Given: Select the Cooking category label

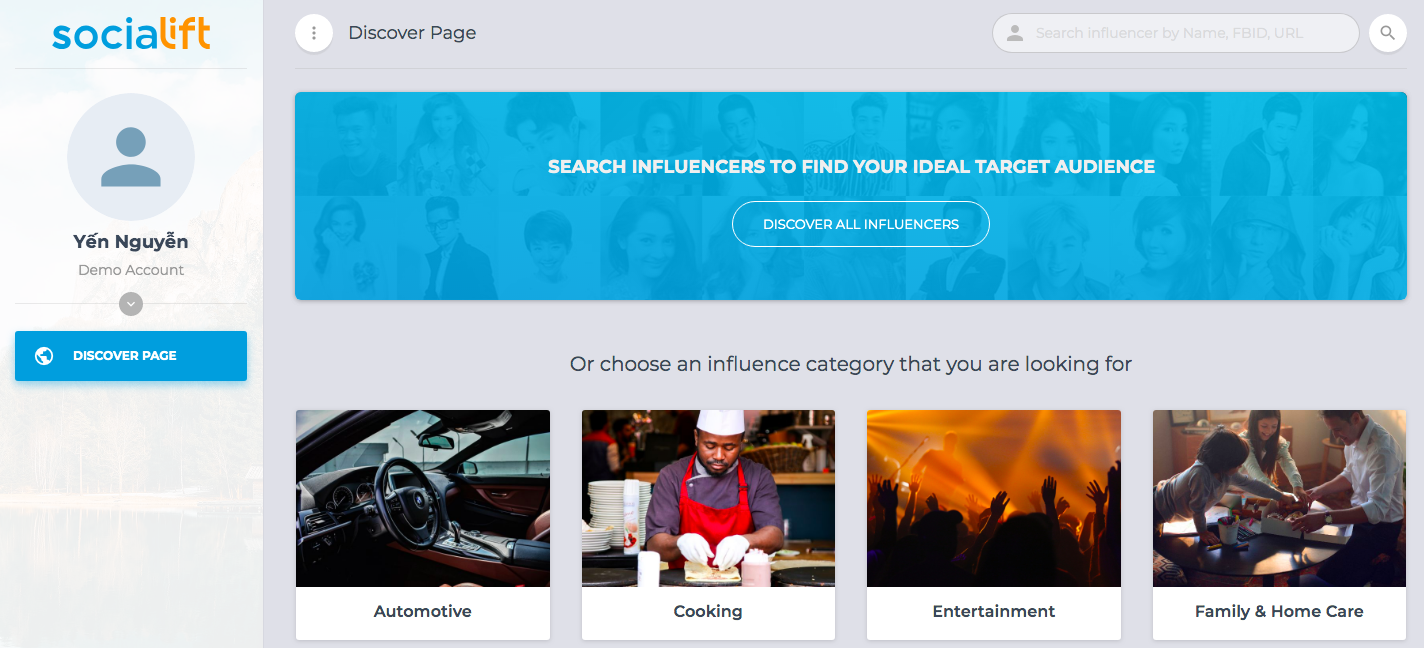Looking at the screenshot, I should [708, 611].
